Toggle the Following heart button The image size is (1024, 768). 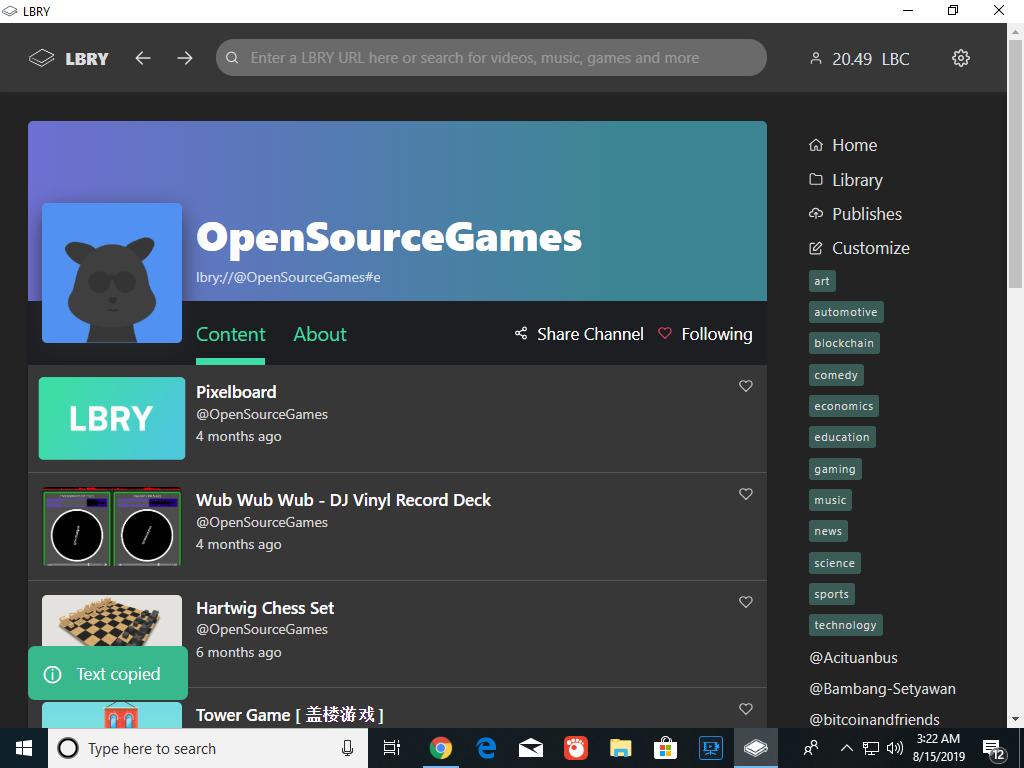coord(705,334)
